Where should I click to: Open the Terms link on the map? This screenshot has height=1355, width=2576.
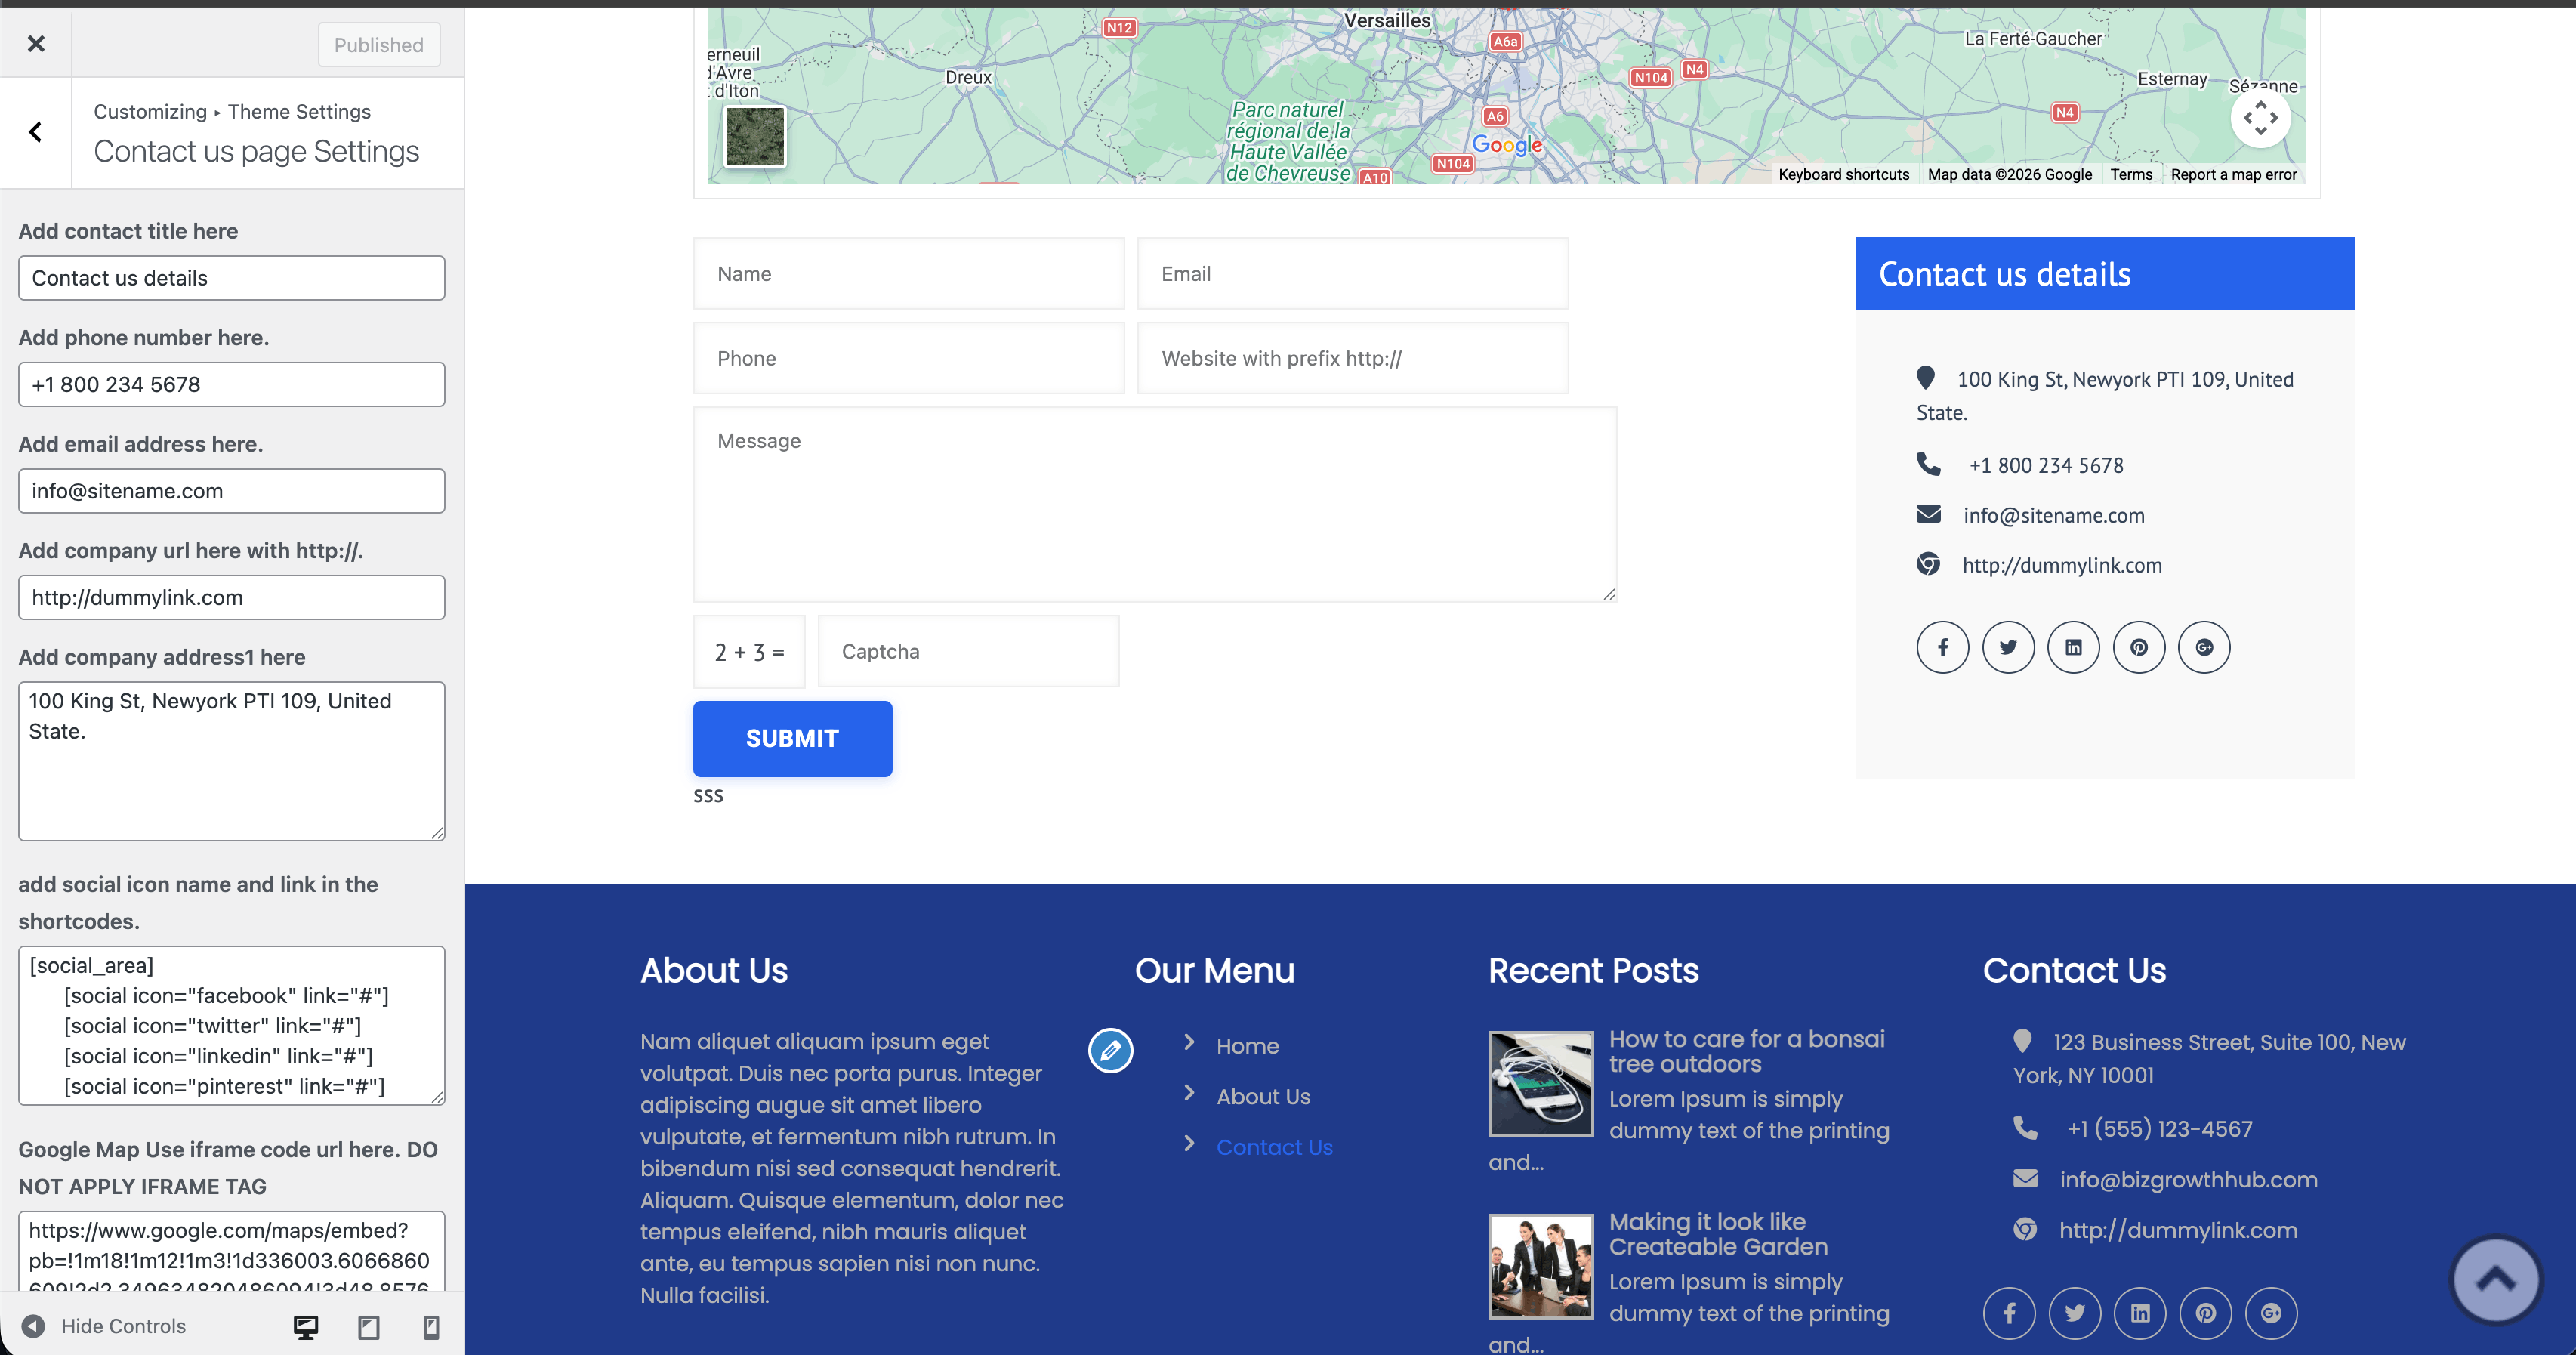pyautogui.click(x=2131, y=174)
